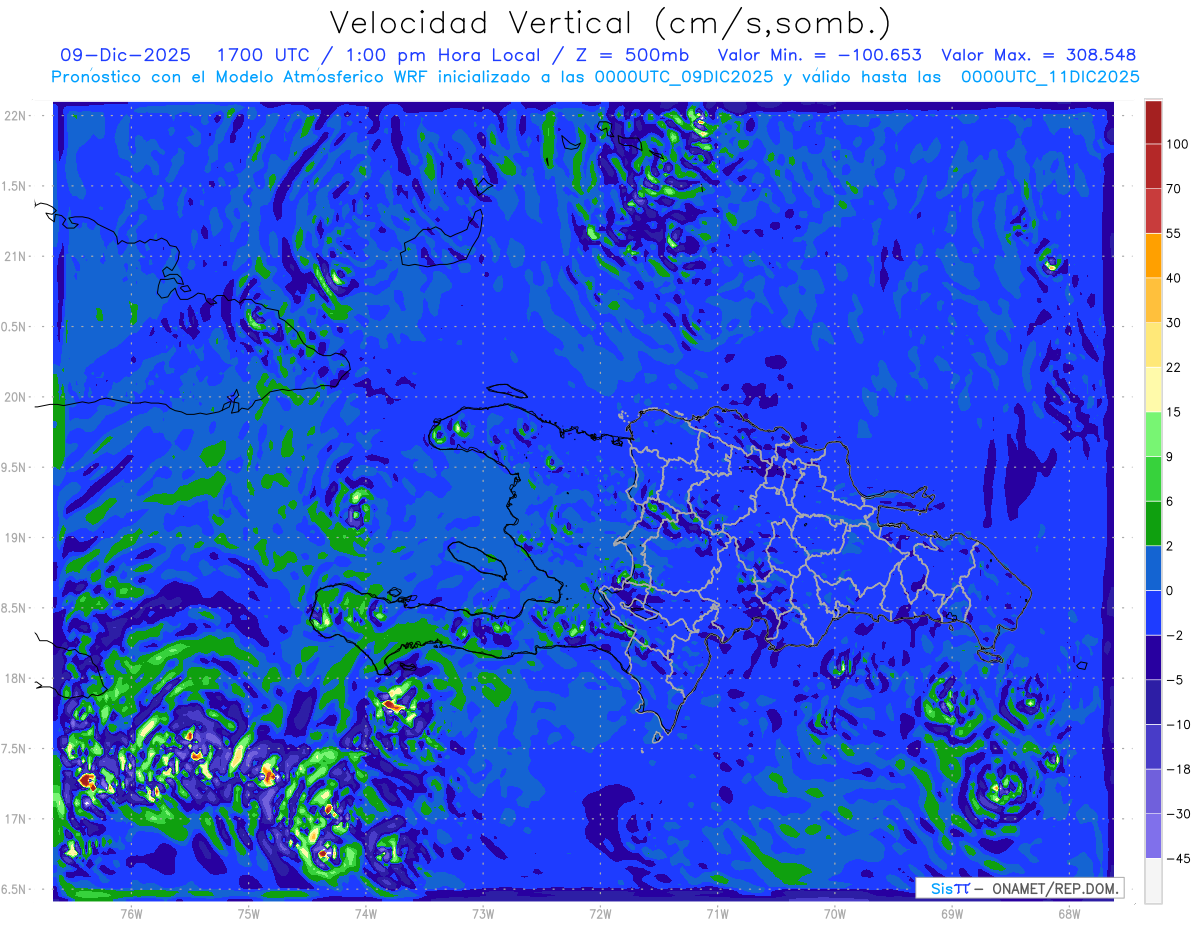
Task: Click the 'Velocidad Vertical (cm/s,somb.)' title
Action: point(610,24)
